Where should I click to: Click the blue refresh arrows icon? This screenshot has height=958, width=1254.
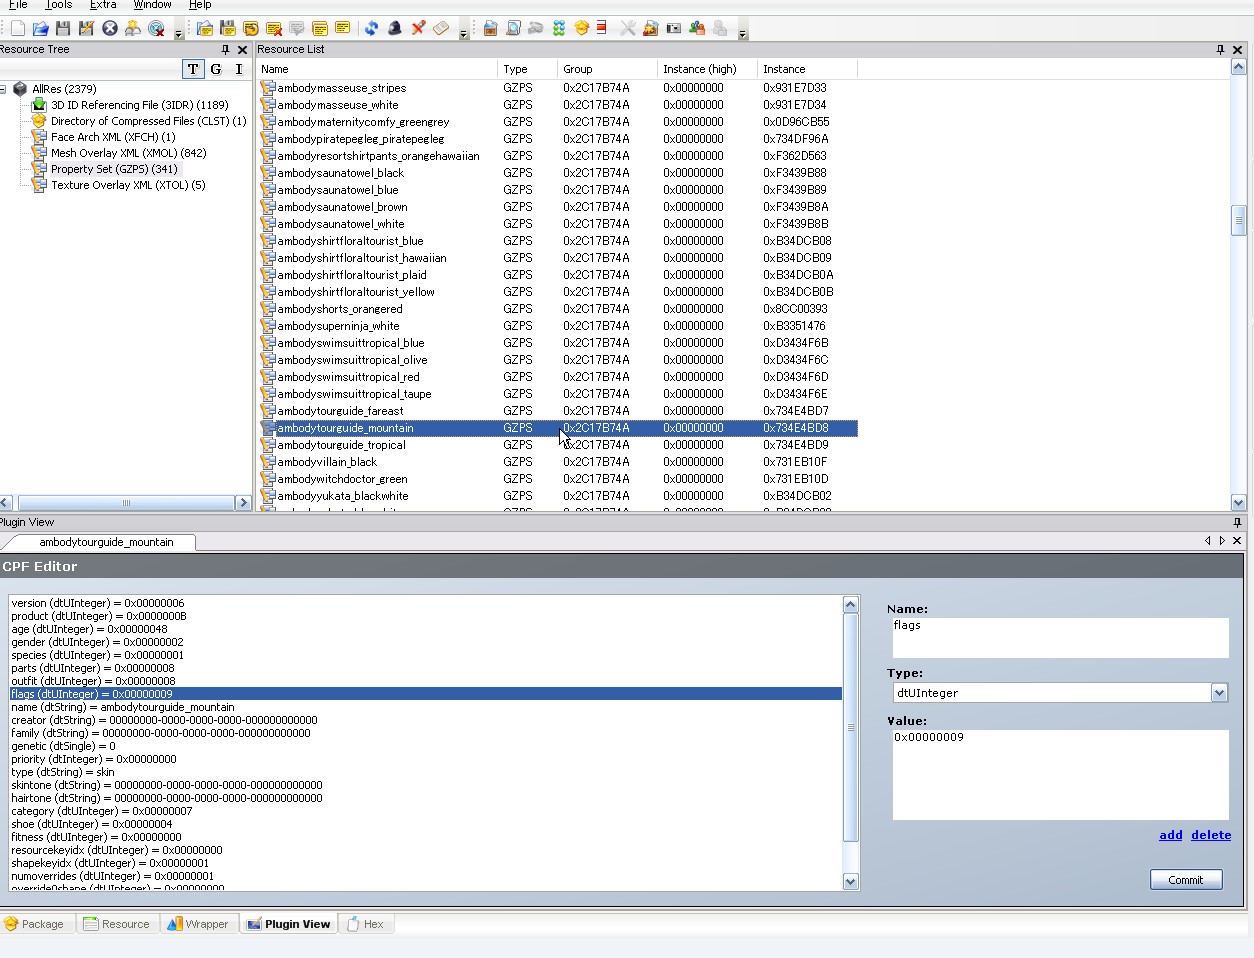[371, 28]
